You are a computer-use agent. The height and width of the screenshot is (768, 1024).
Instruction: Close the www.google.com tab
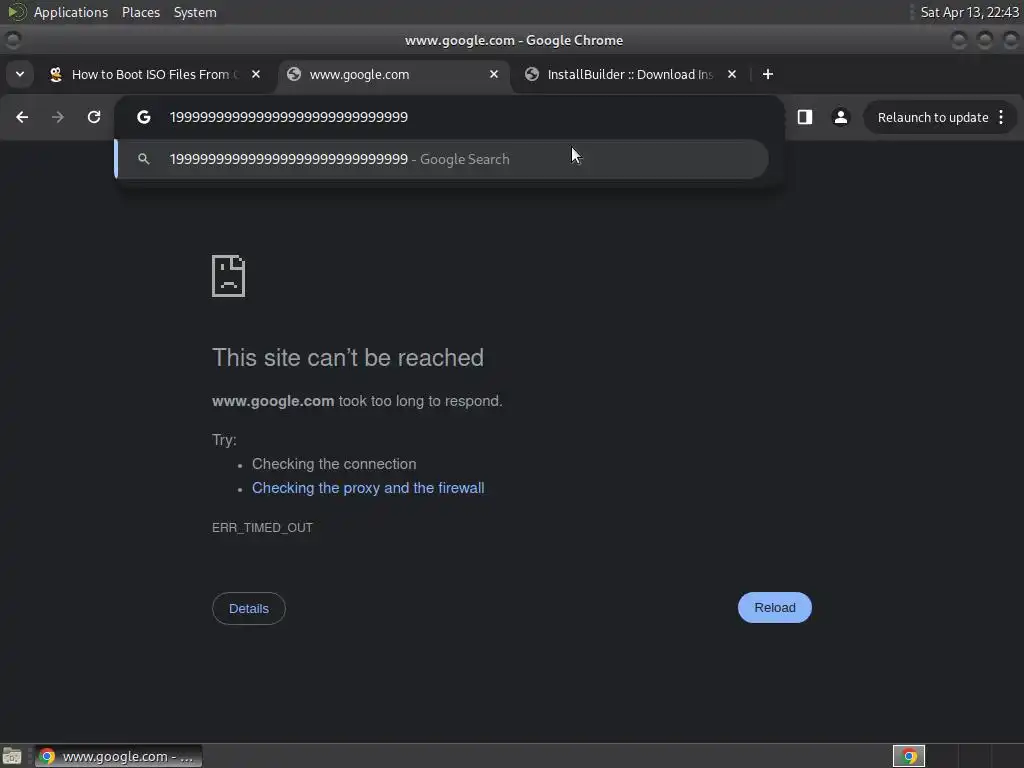[494, 74]
